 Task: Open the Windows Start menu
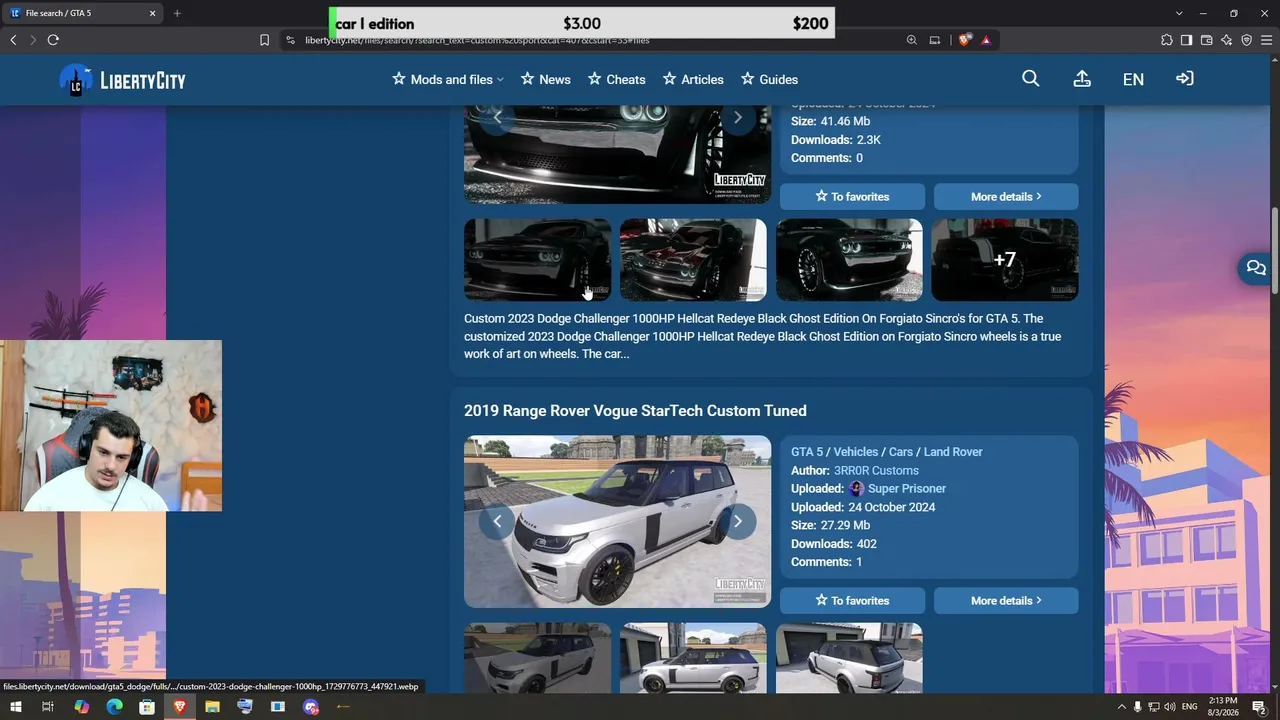coord(15,707)
